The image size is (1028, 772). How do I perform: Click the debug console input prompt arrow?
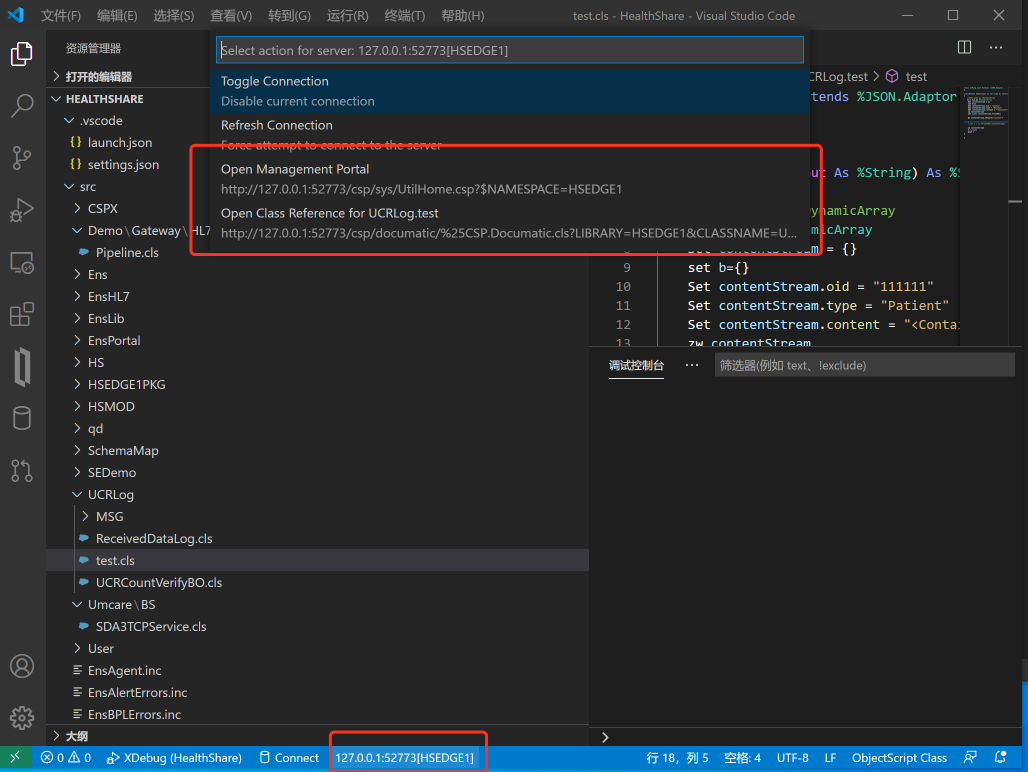tap(605, 737)
